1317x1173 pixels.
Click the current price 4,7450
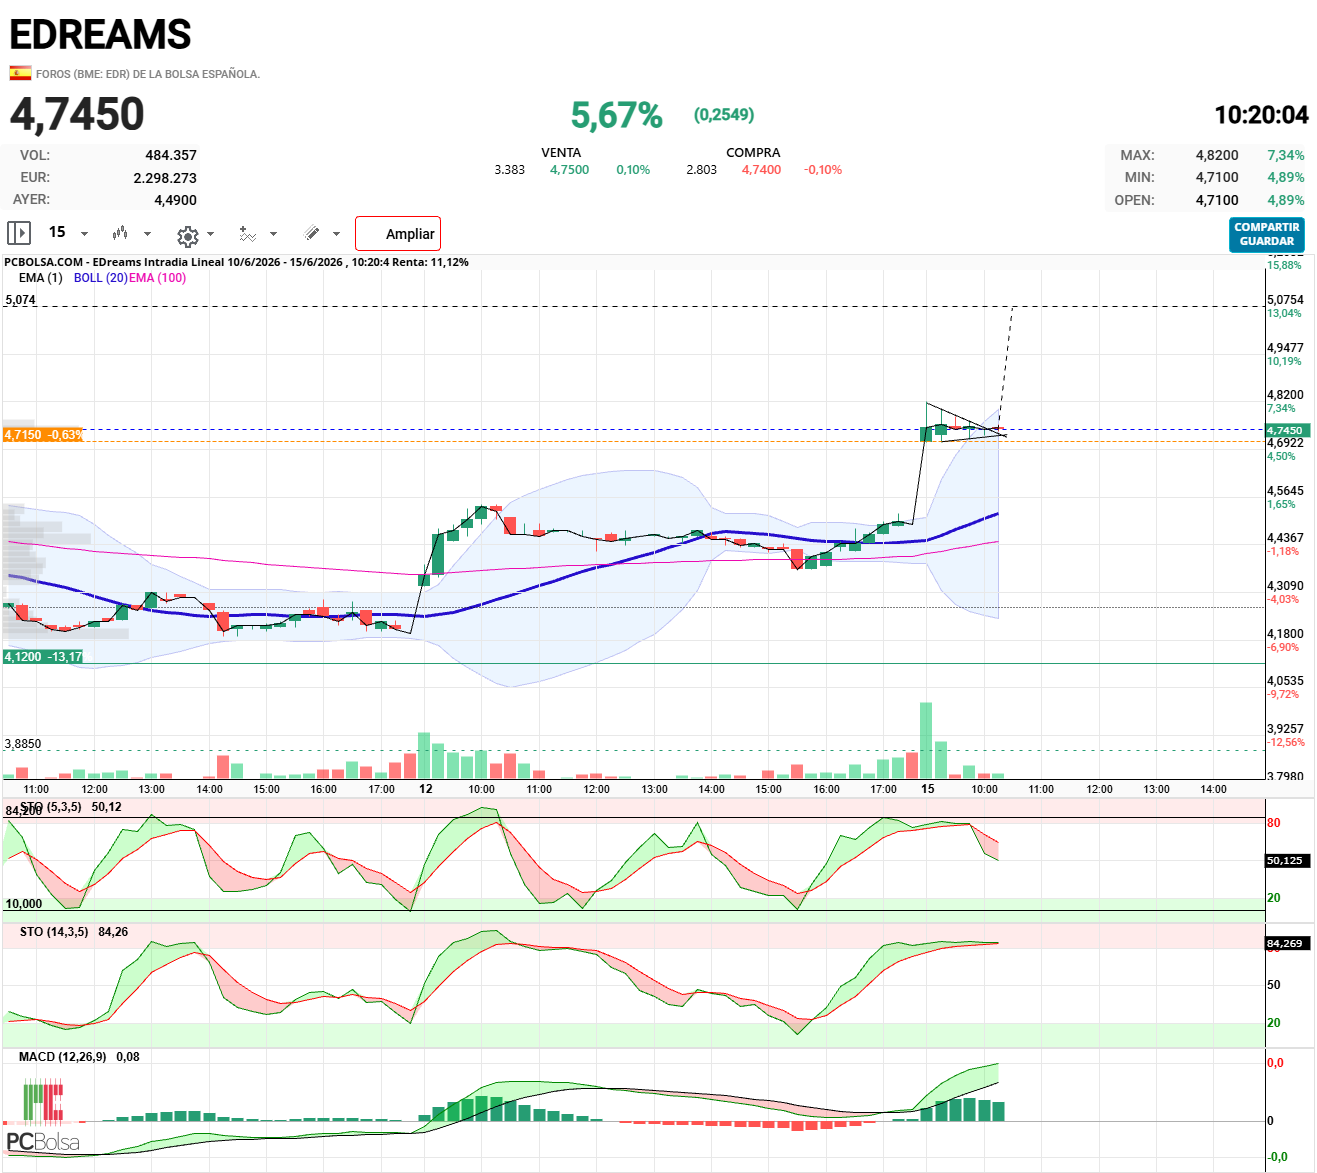(77, 114)
